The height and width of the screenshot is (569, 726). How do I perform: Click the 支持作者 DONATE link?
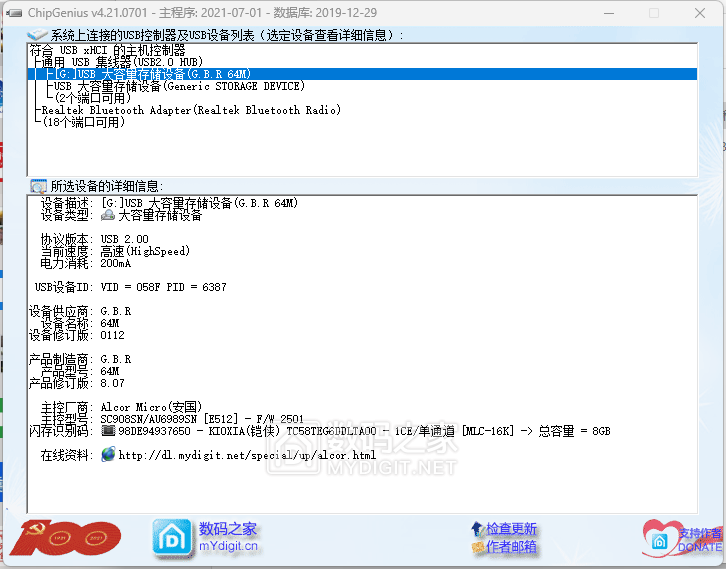point(700,540)
